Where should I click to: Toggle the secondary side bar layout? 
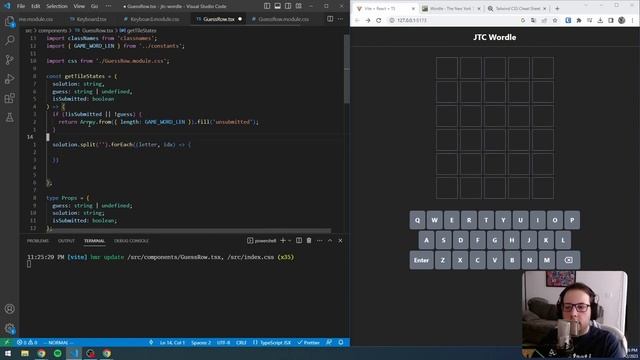pyautogui.click(x=288, y=6)
